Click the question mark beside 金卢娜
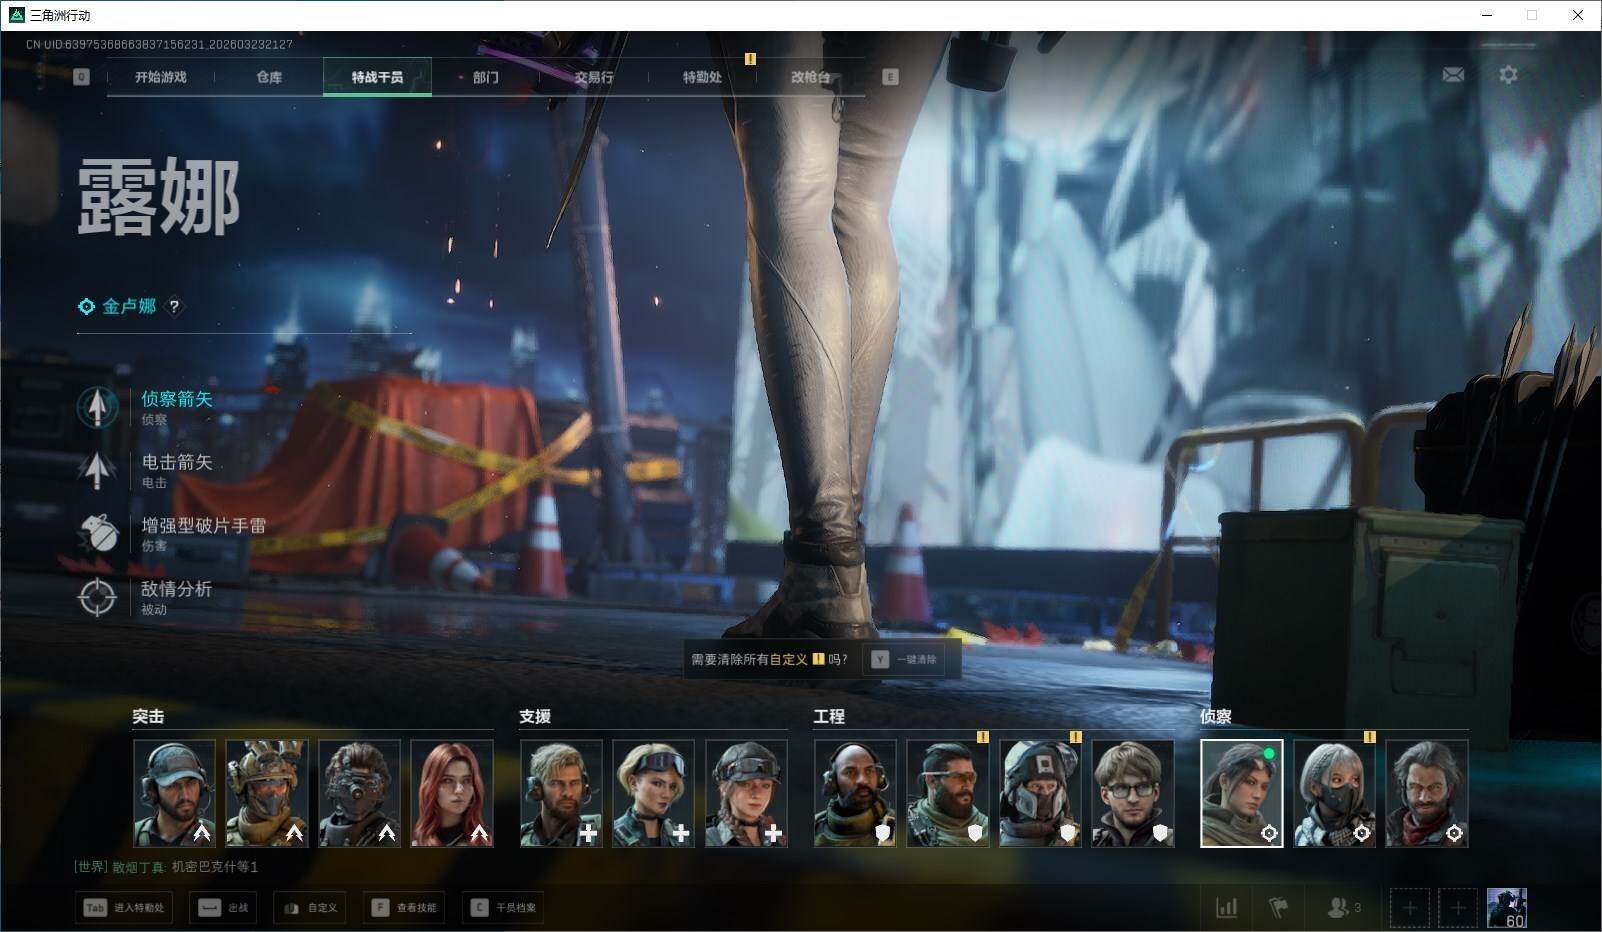This screenshot has width=1602, height=932. (174, 307)
